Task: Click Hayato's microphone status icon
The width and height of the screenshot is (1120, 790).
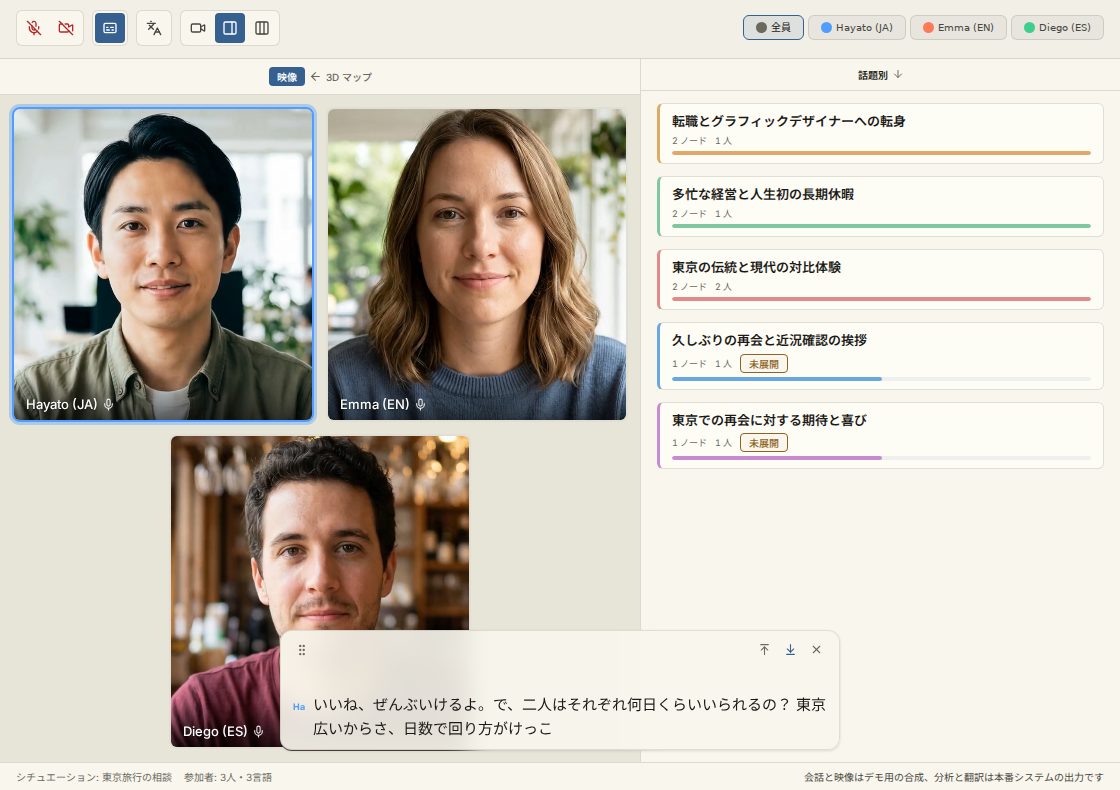Action: 109,404
